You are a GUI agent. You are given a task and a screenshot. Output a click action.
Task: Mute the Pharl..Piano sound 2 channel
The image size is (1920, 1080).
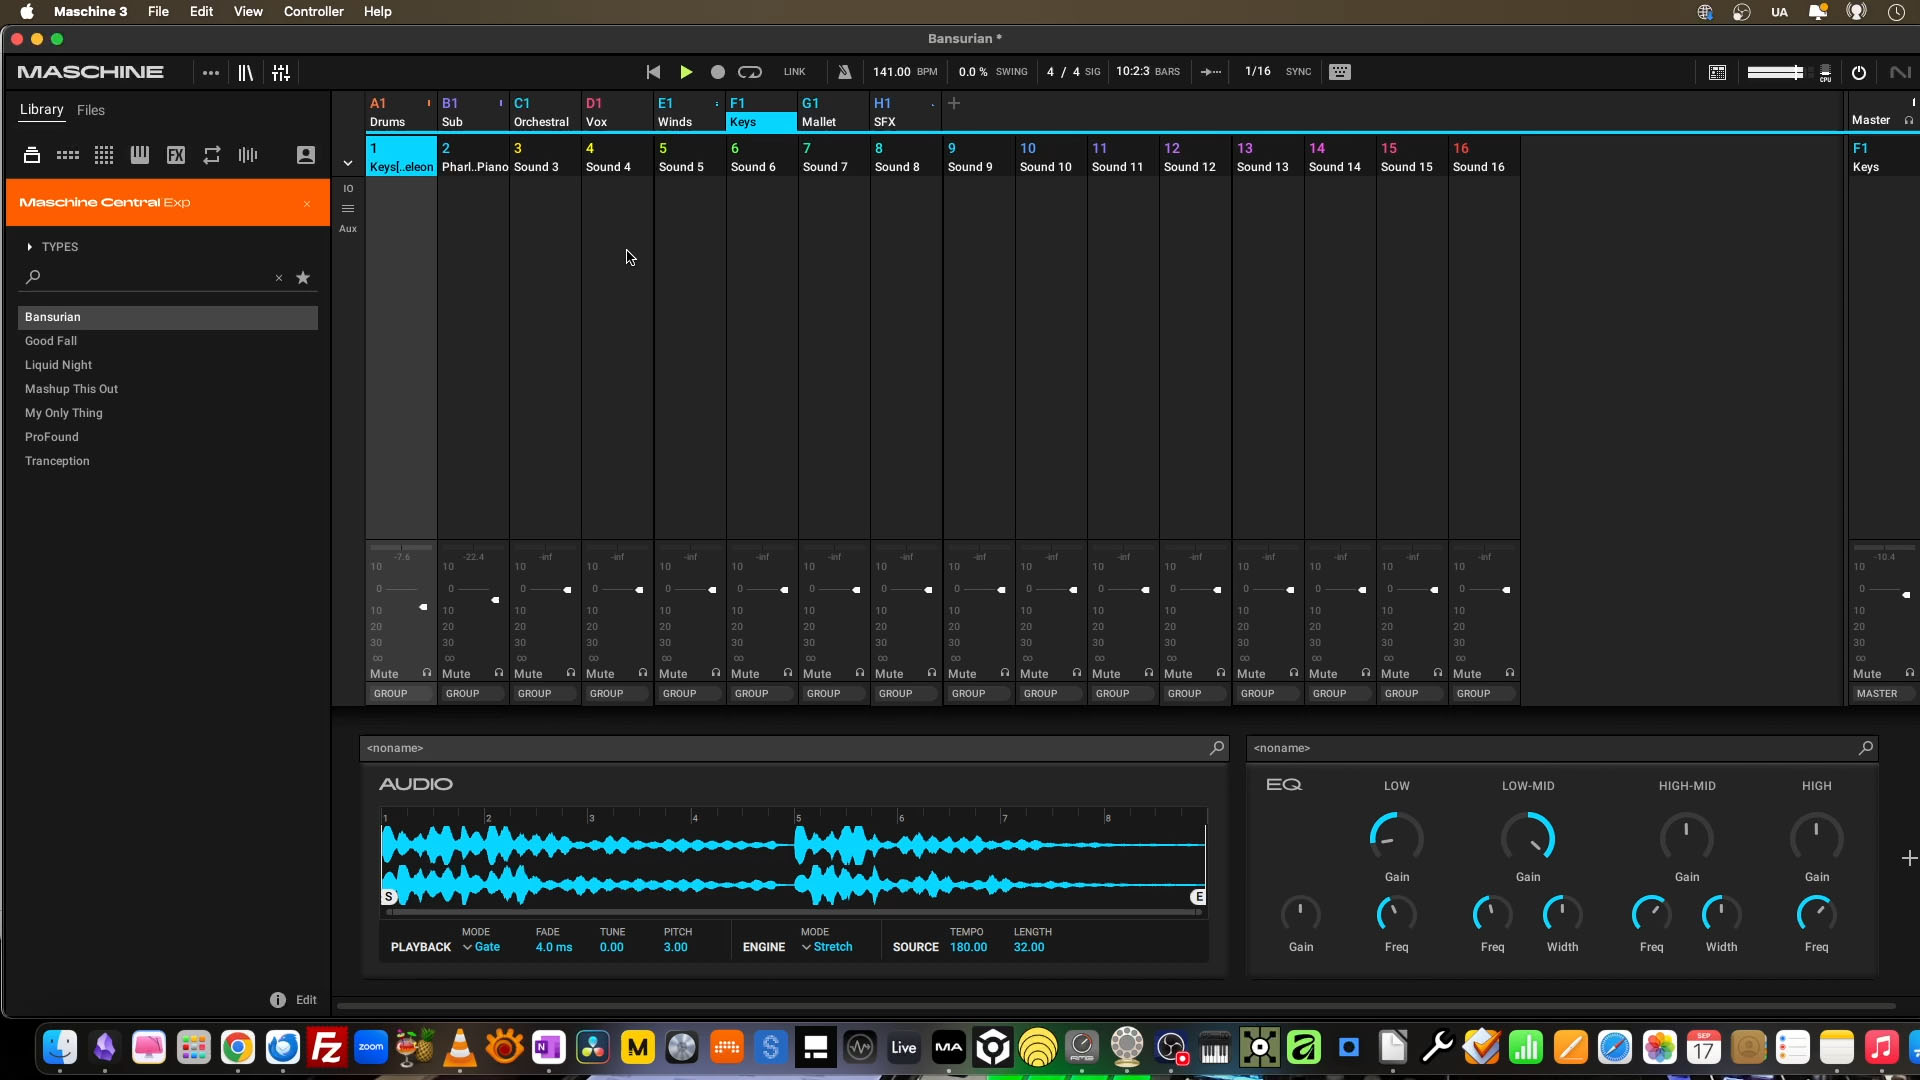click(456, 674)
